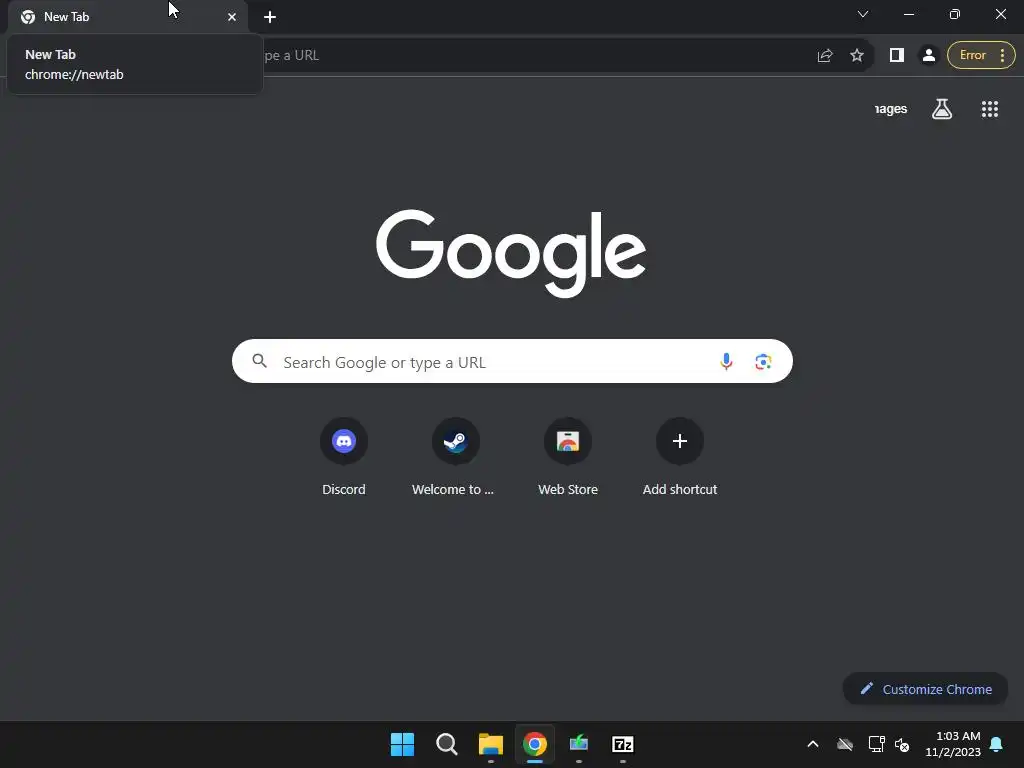The image size is (1024, 768).
Task: Click the Google logo
Action: pyautogui.click(x=511, y=253)
